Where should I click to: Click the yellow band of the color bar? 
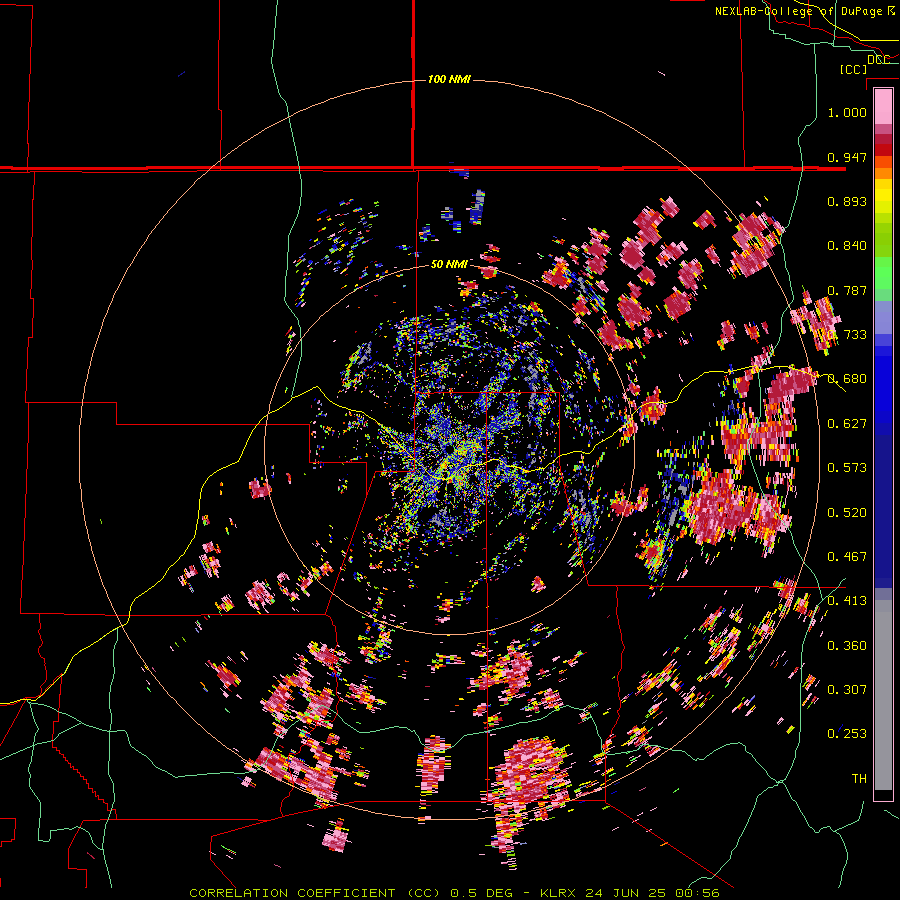tap(883, 197)
